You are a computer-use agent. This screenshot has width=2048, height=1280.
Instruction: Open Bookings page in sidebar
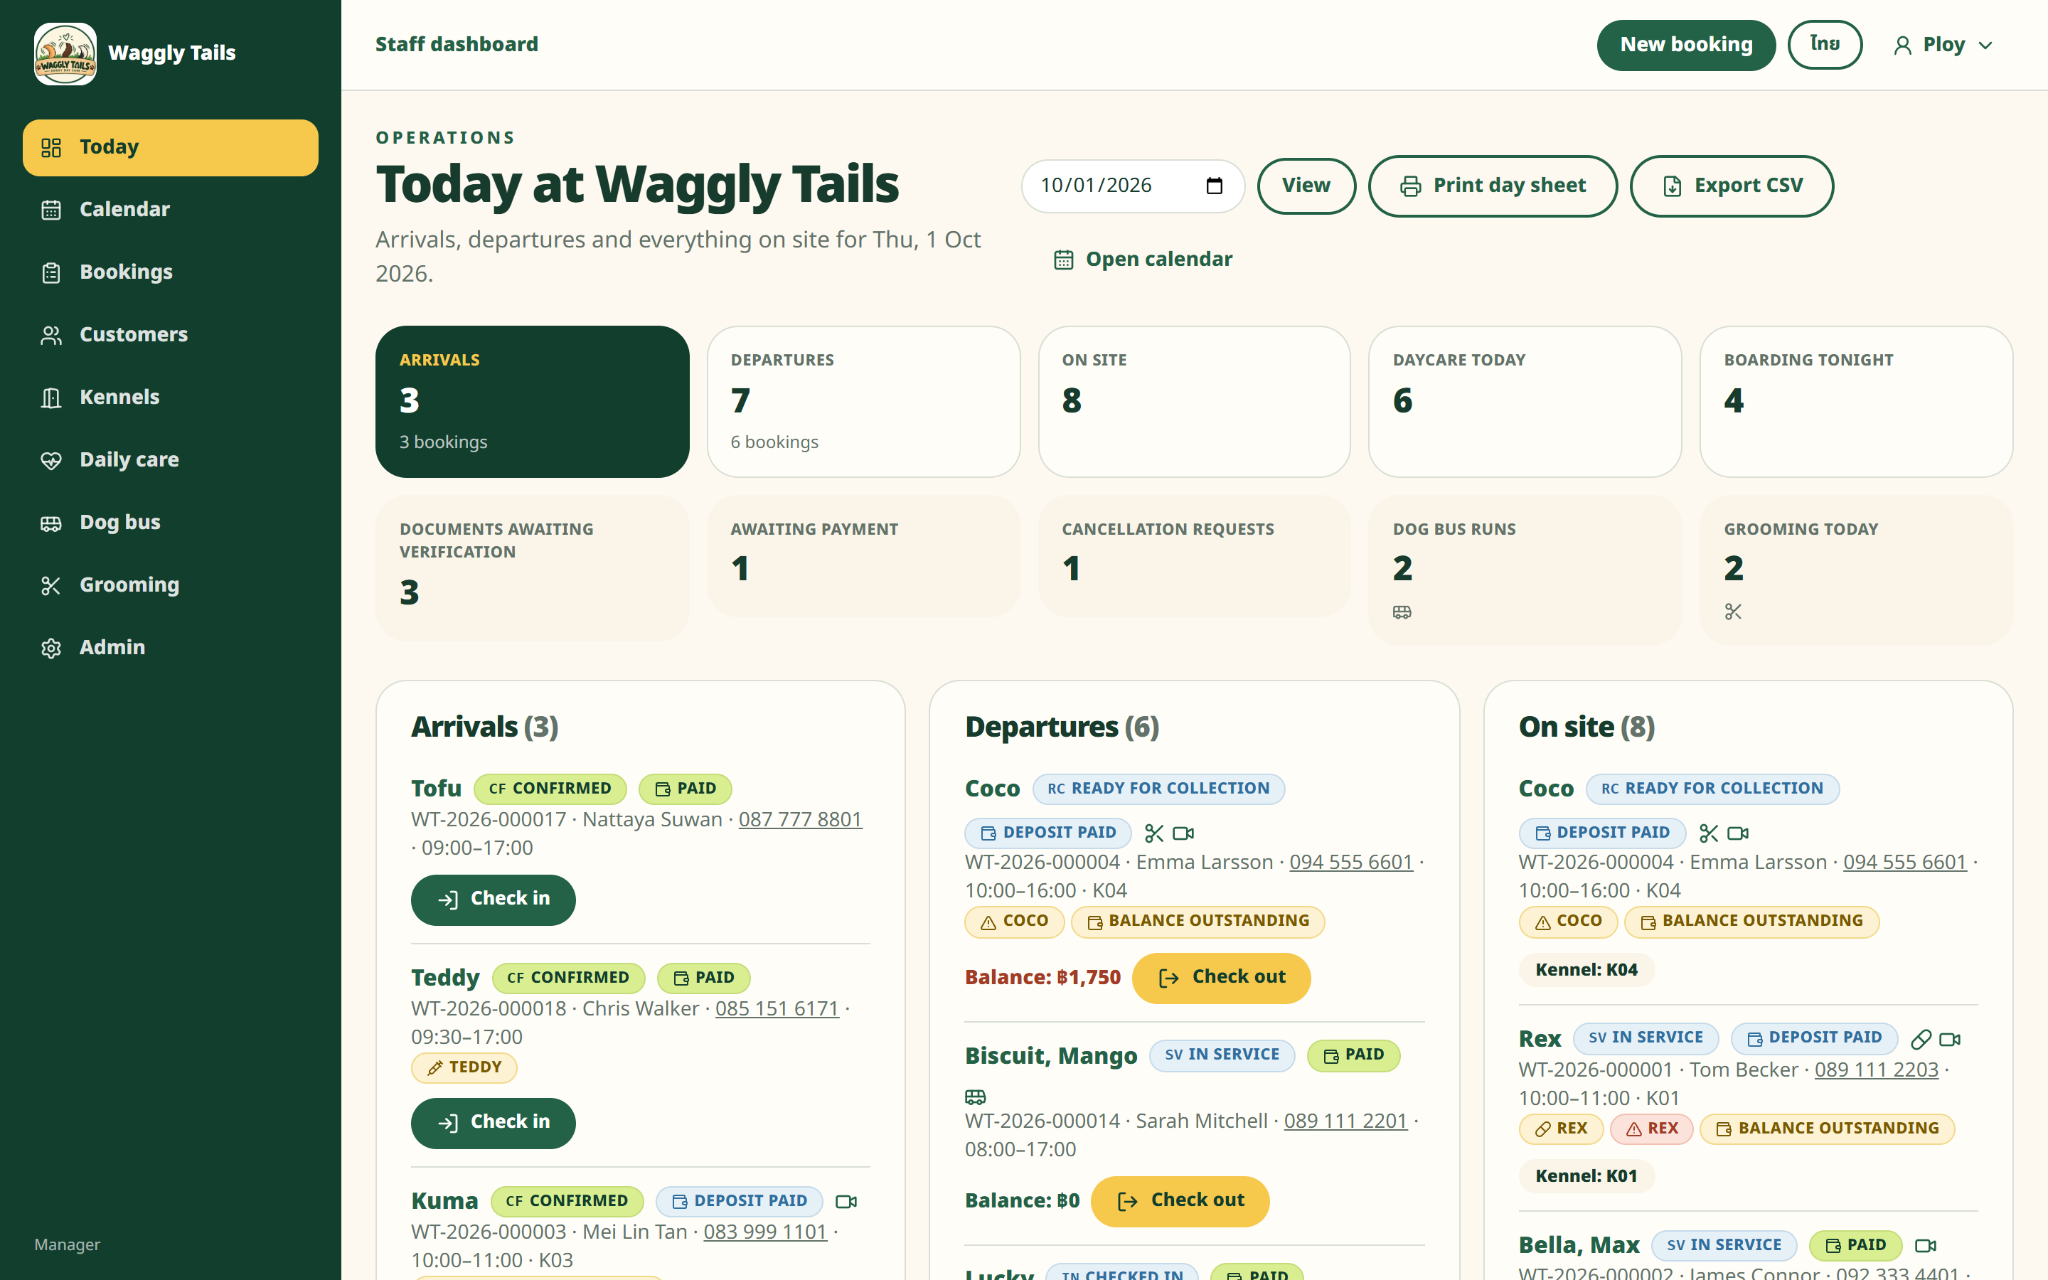click(170, 273)
